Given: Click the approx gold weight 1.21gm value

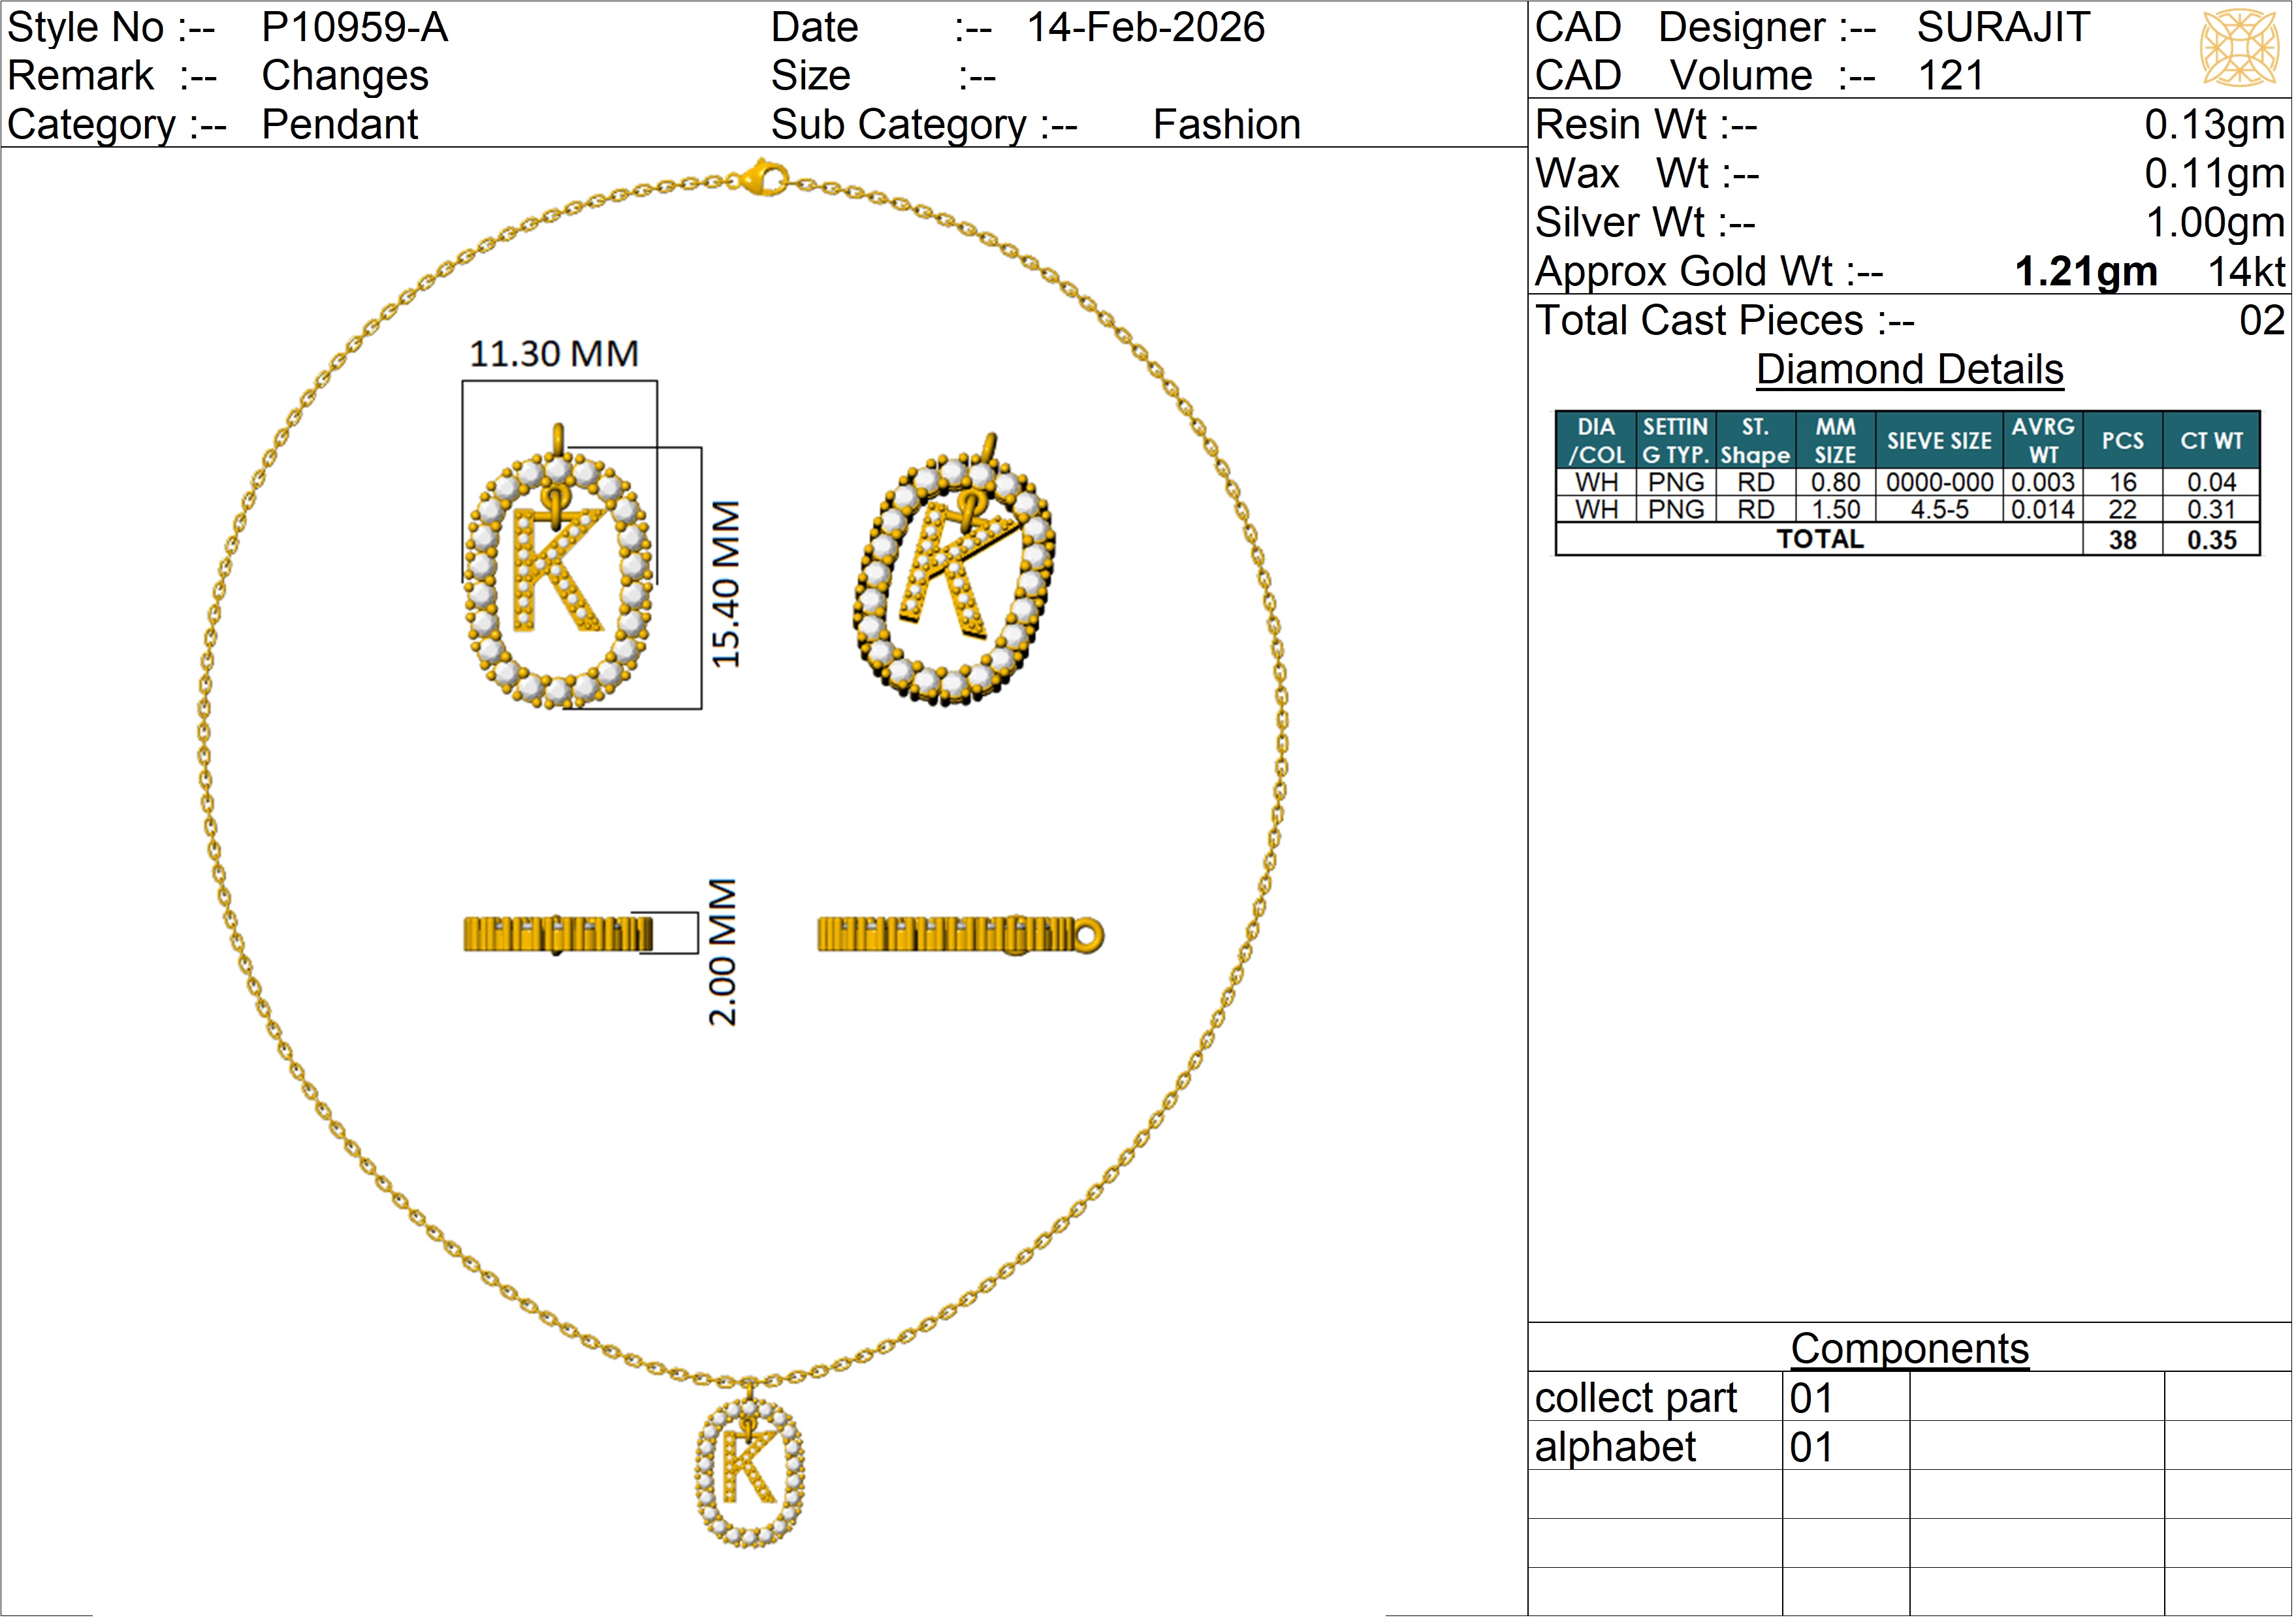Looking at the screenshot, I should tap(2085, 271).
